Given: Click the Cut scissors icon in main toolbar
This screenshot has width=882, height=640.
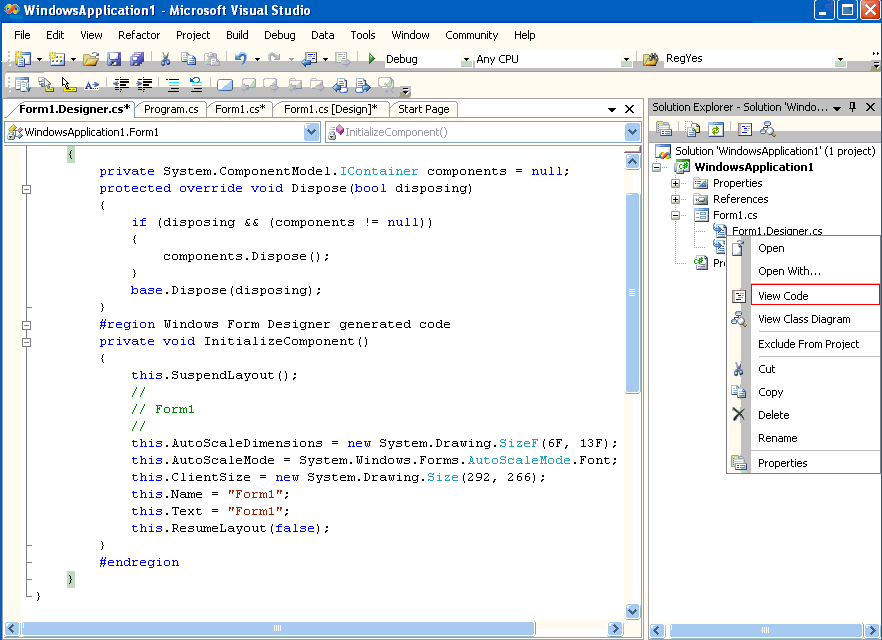Looking at the screenshot, I should point(165,58).
